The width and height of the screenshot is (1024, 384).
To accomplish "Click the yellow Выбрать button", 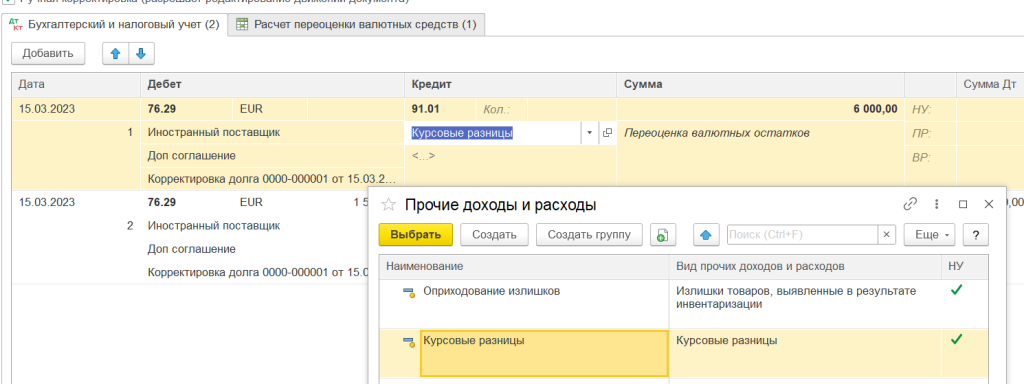I will coord(415,235).
